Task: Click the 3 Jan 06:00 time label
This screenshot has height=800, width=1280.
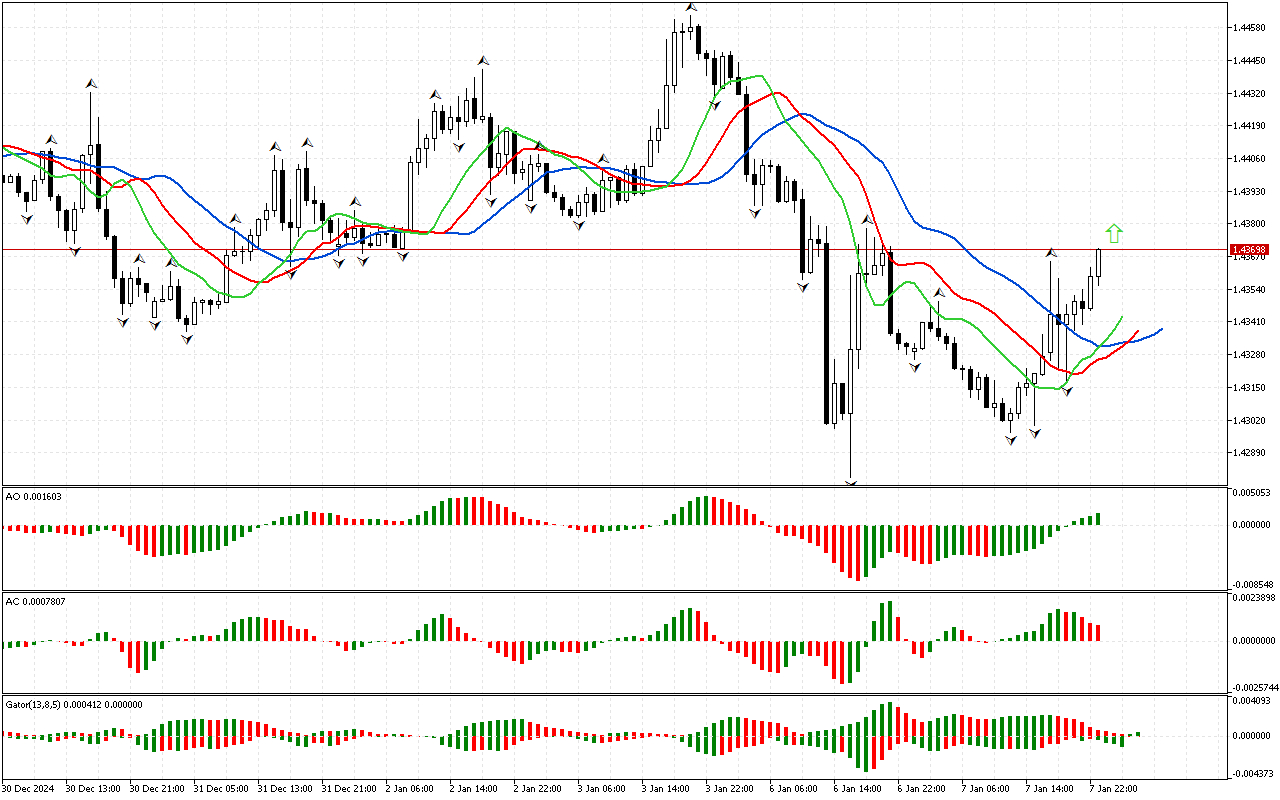Action: 604,789
